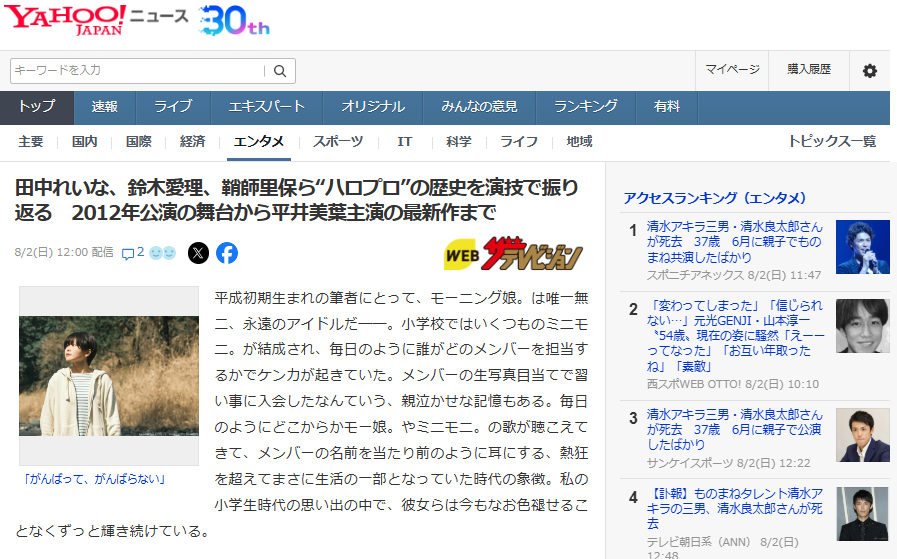
Task: Open the comment count bubble icon
Action: [x=128, y=253]
